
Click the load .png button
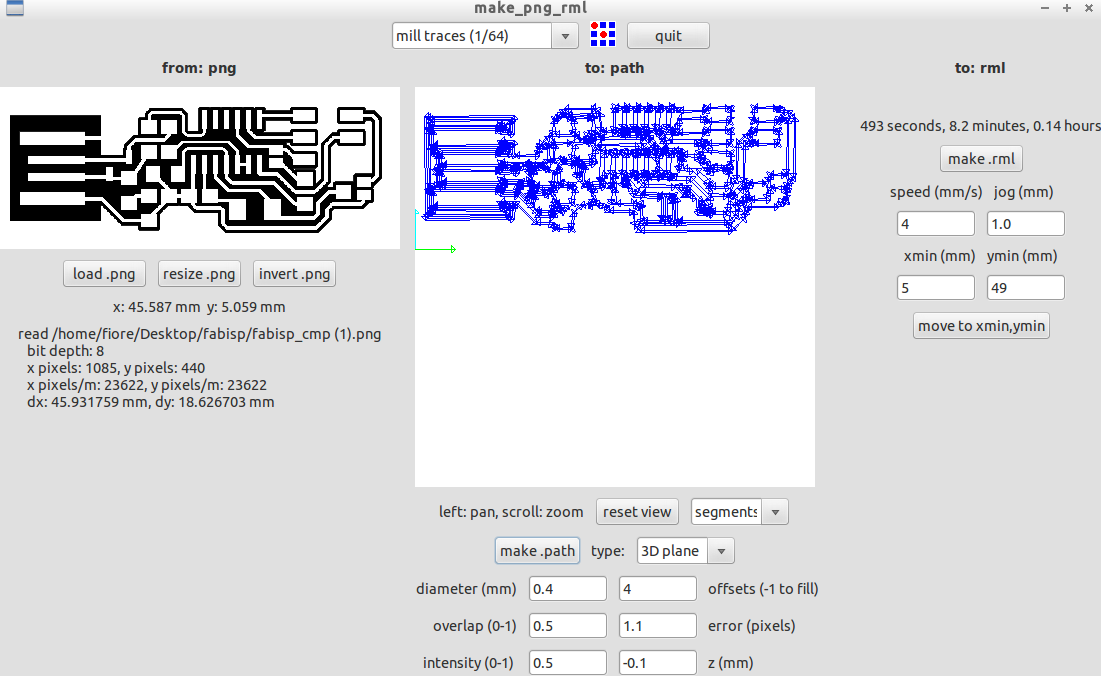[104, 274]
